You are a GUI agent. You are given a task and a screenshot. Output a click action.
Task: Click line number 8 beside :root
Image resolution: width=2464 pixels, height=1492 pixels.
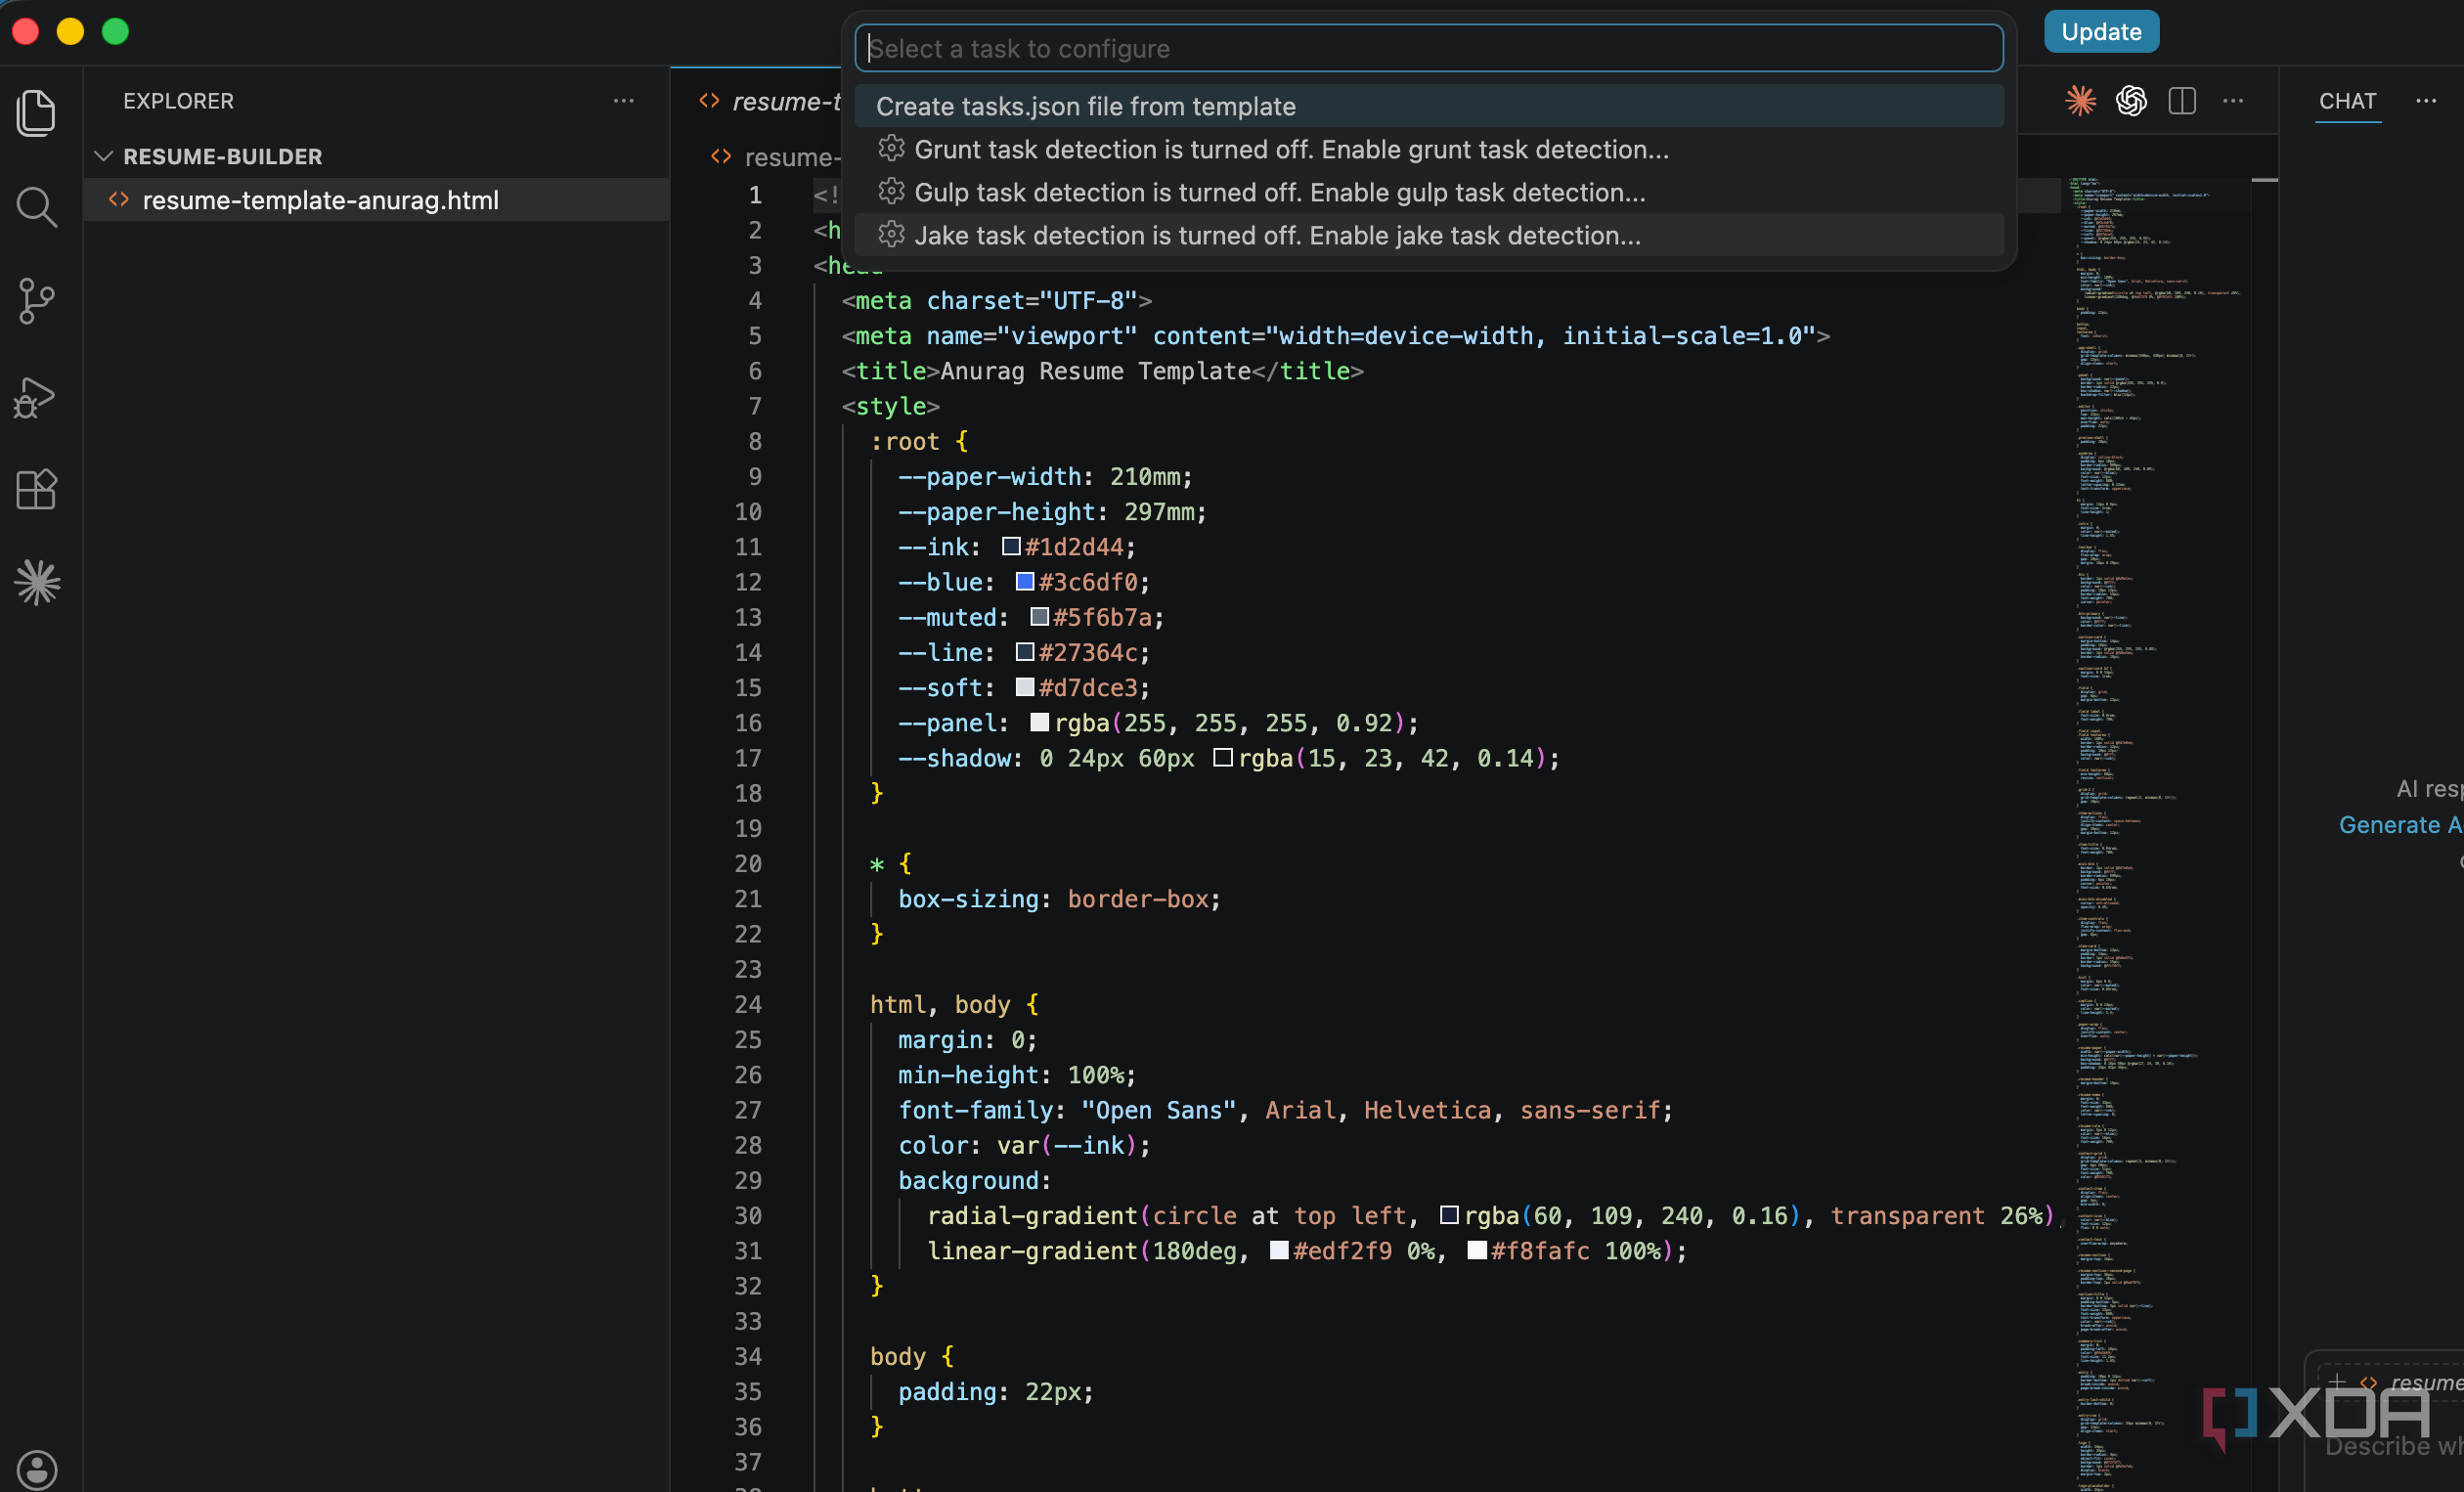(x=755, y=441)
